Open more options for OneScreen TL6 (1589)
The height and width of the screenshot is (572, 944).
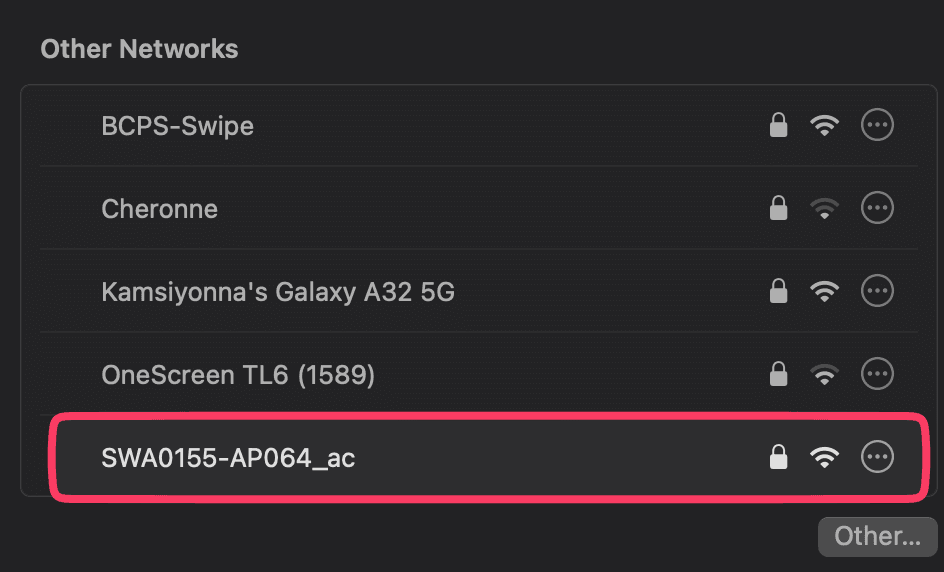coord(877,374)
